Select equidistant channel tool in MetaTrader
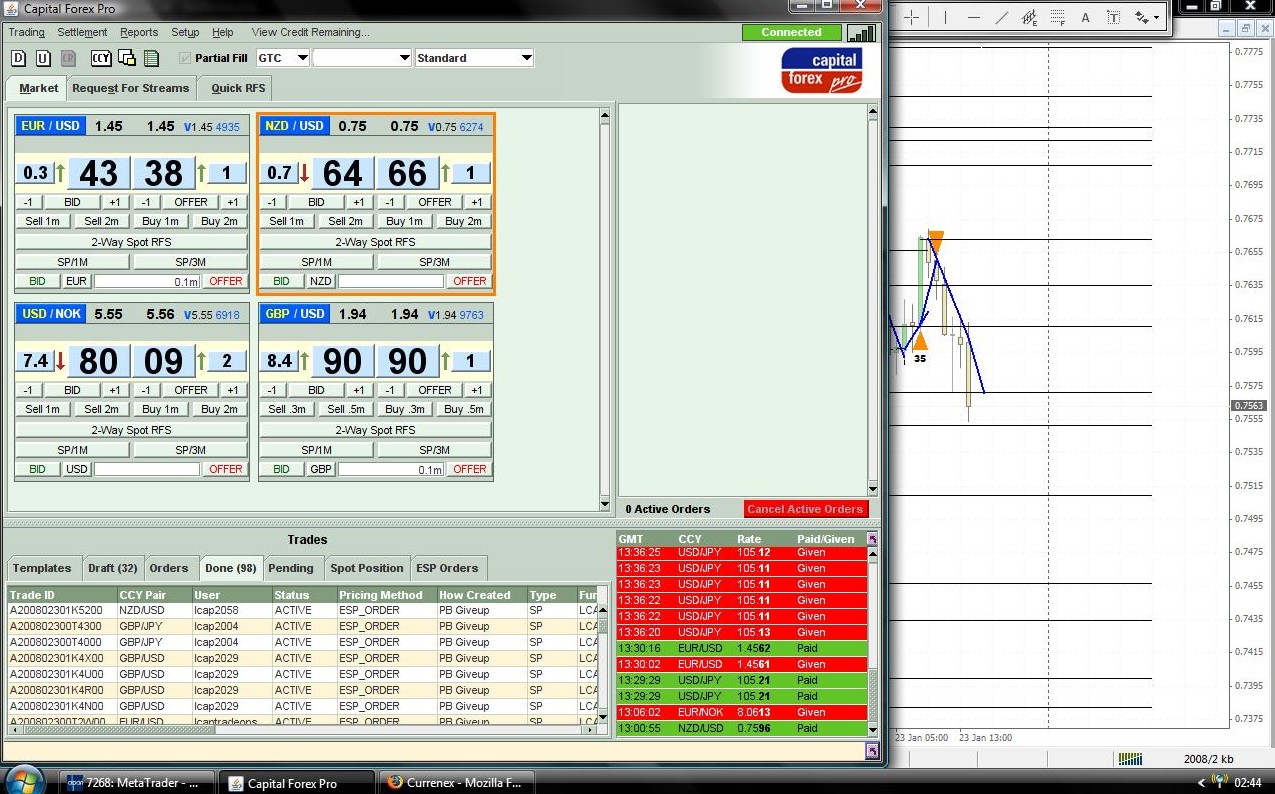1275x794 pixels. [x=1030, y=17]
